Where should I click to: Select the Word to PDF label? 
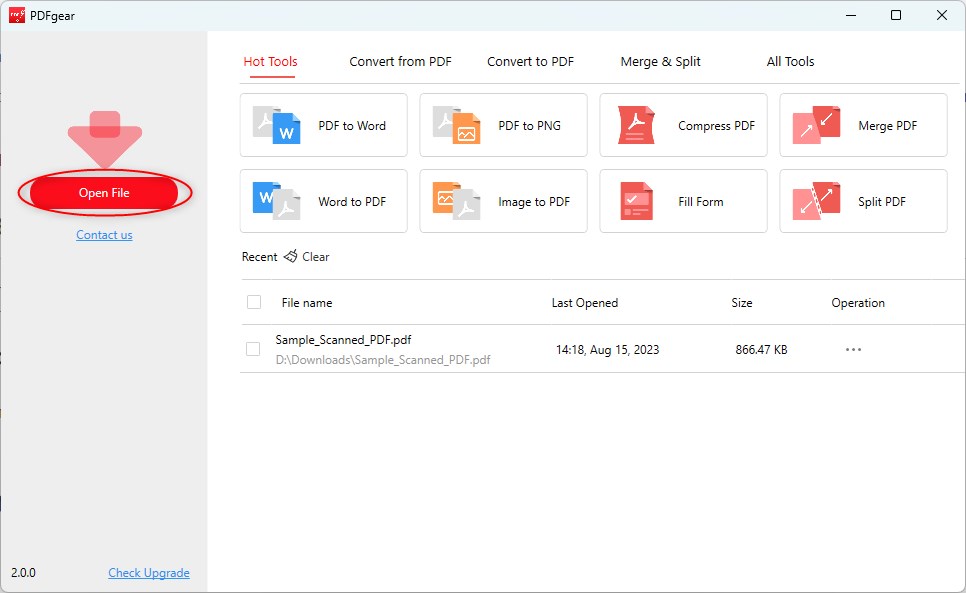click(352, 201)
